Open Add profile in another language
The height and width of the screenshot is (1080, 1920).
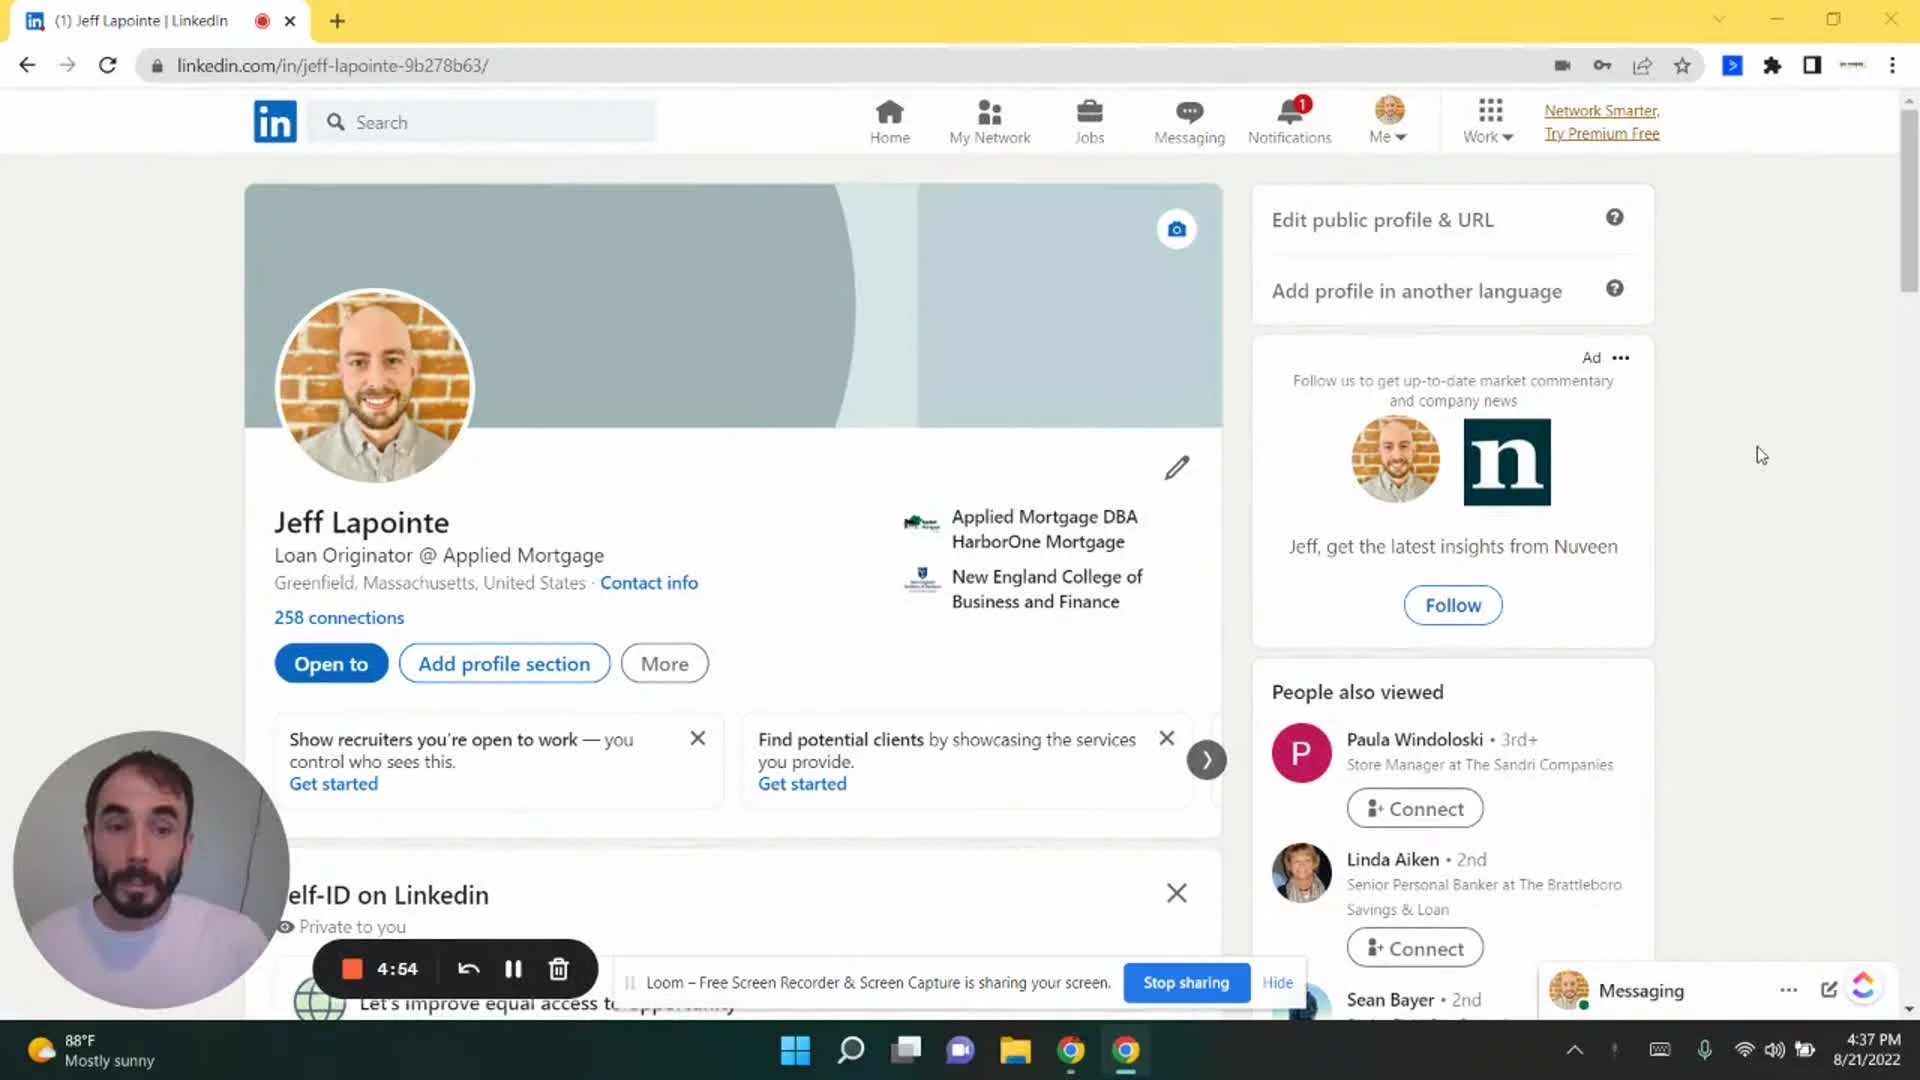click(1416, 291)
